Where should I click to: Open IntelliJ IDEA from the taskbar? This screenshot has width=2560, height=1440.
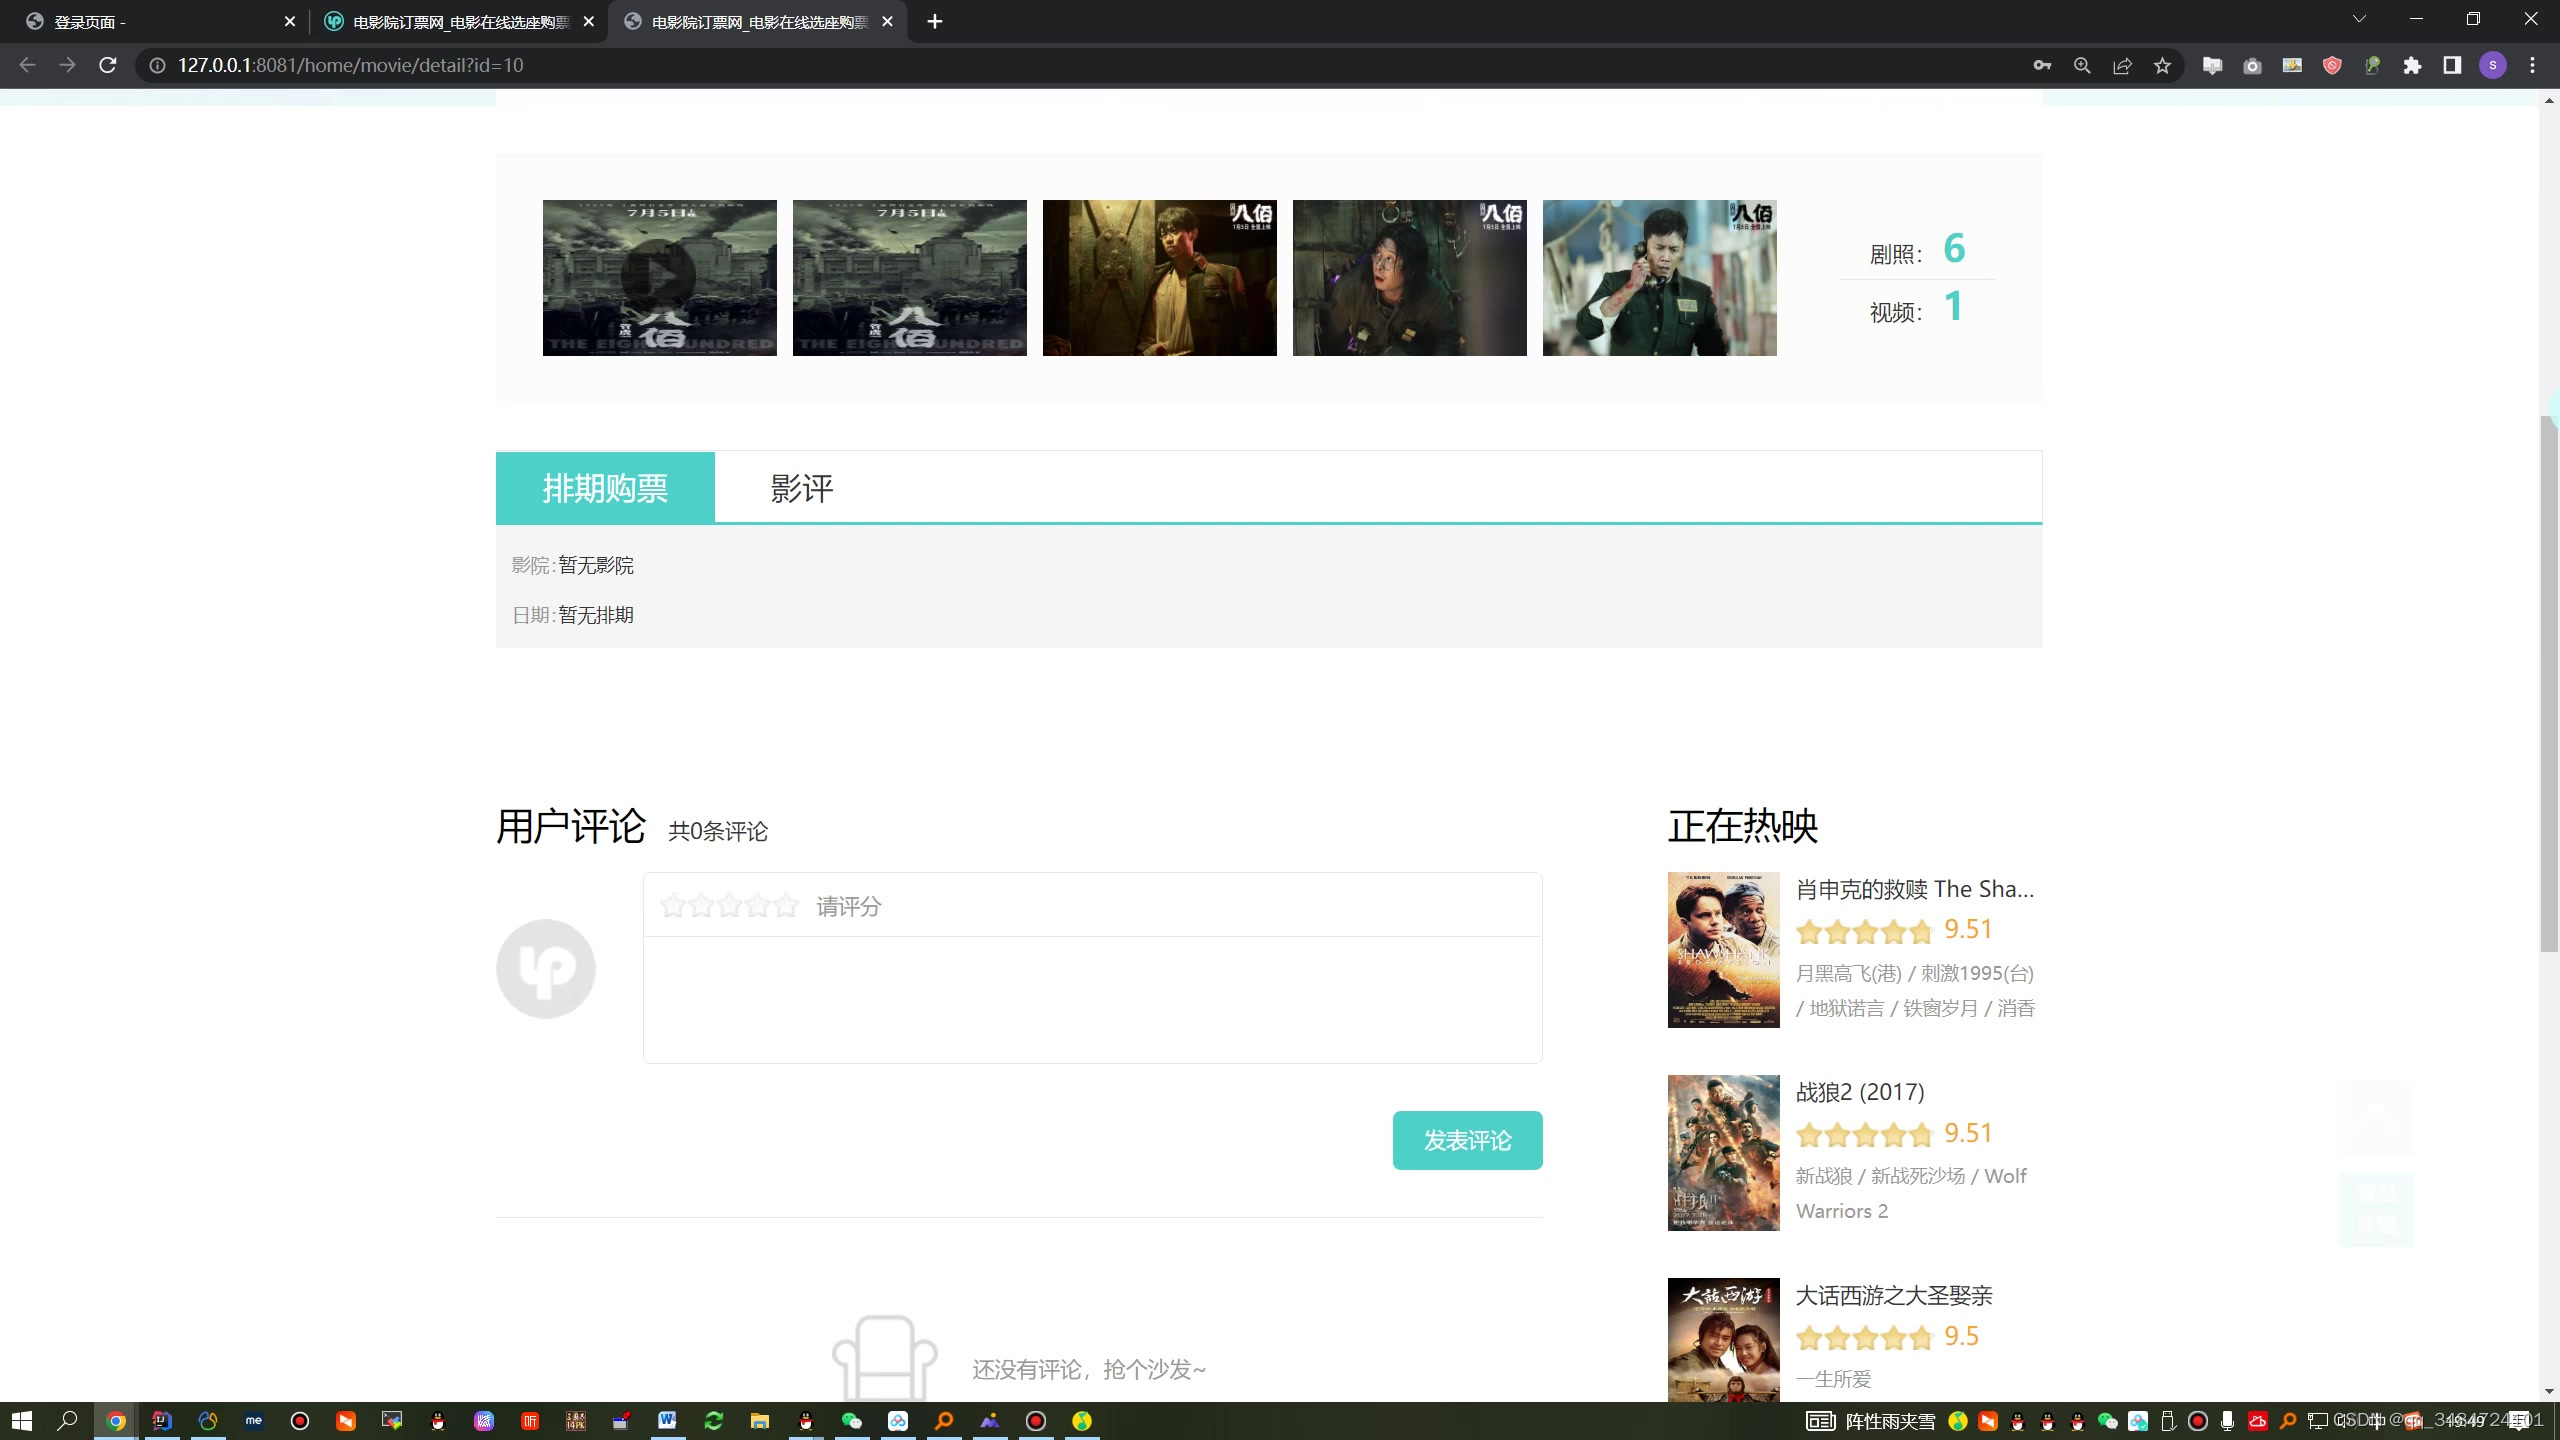pos(162,1421)
